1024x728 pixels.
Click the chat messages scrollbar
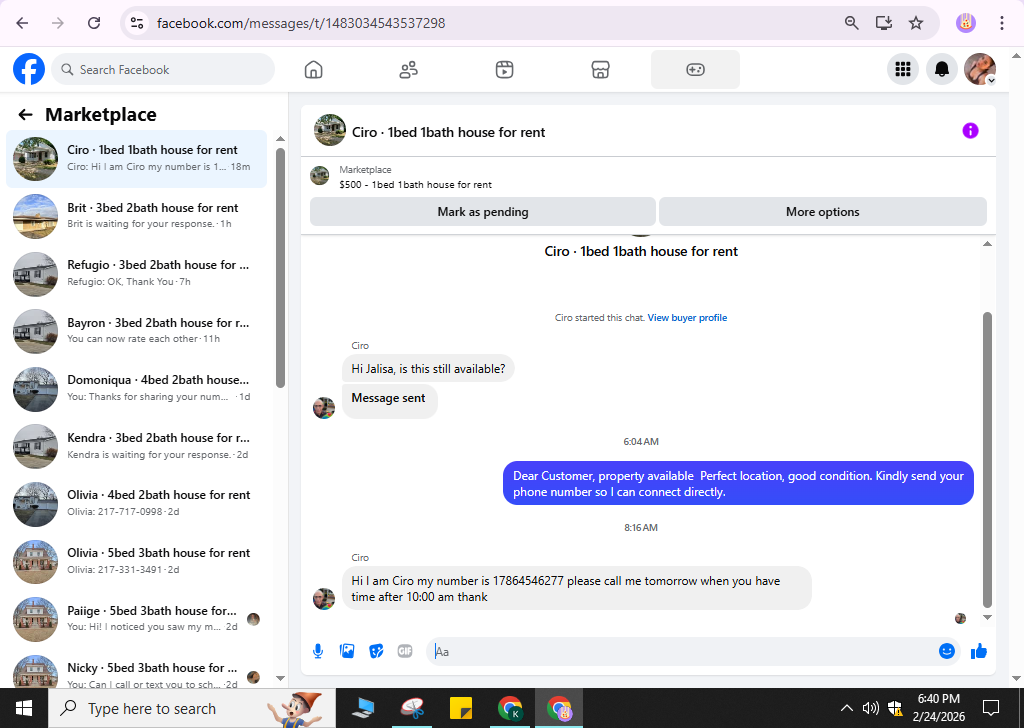(x=987, y=460)
